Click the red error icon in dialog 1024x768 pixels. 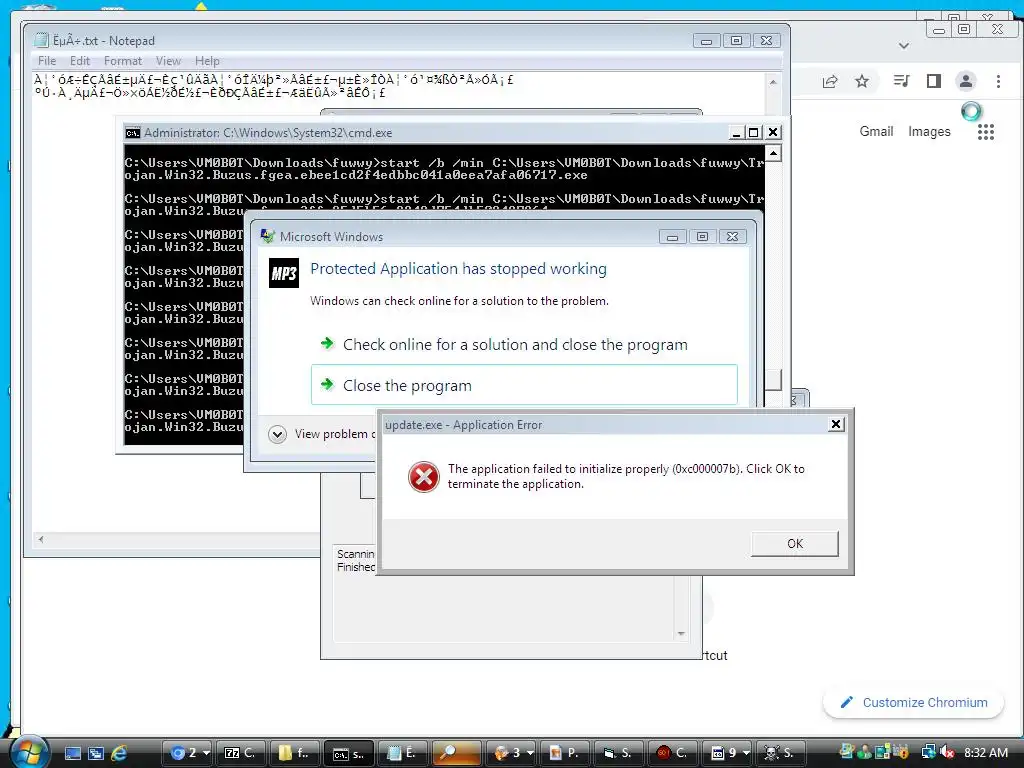424,477
